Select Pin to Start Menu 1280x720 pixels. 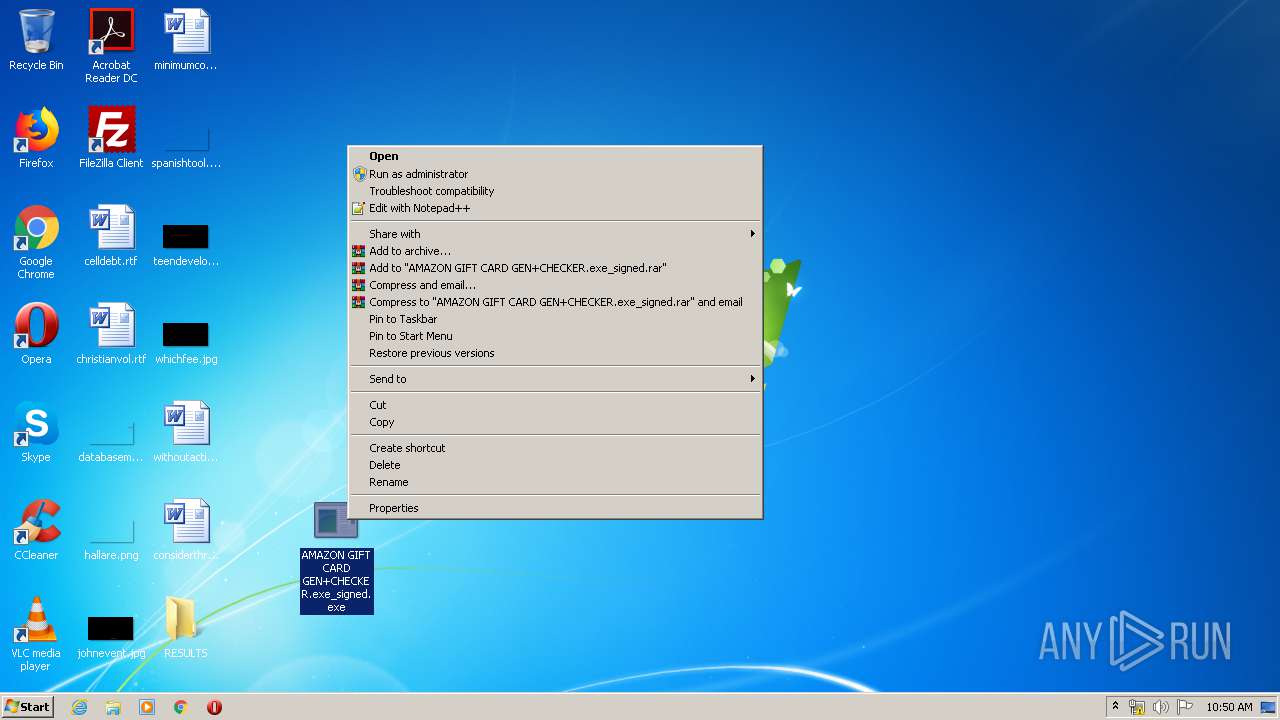(x=555, y=336)
